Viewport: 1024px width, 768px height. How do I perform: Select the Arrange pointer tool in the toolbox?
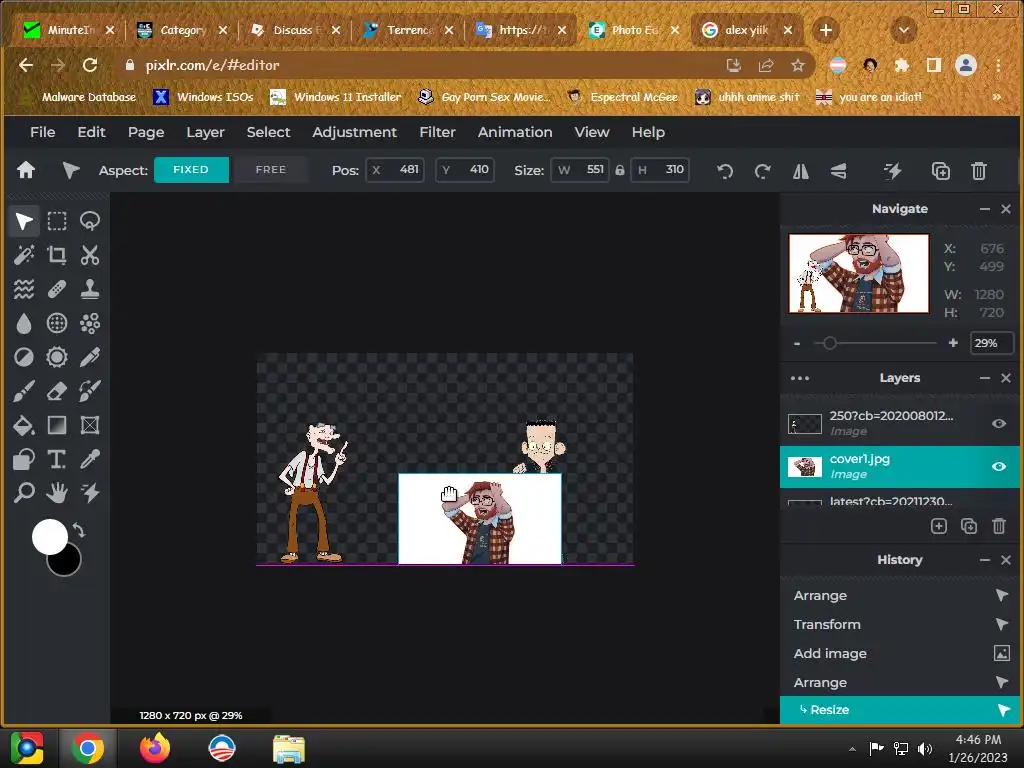click(24, 221)
